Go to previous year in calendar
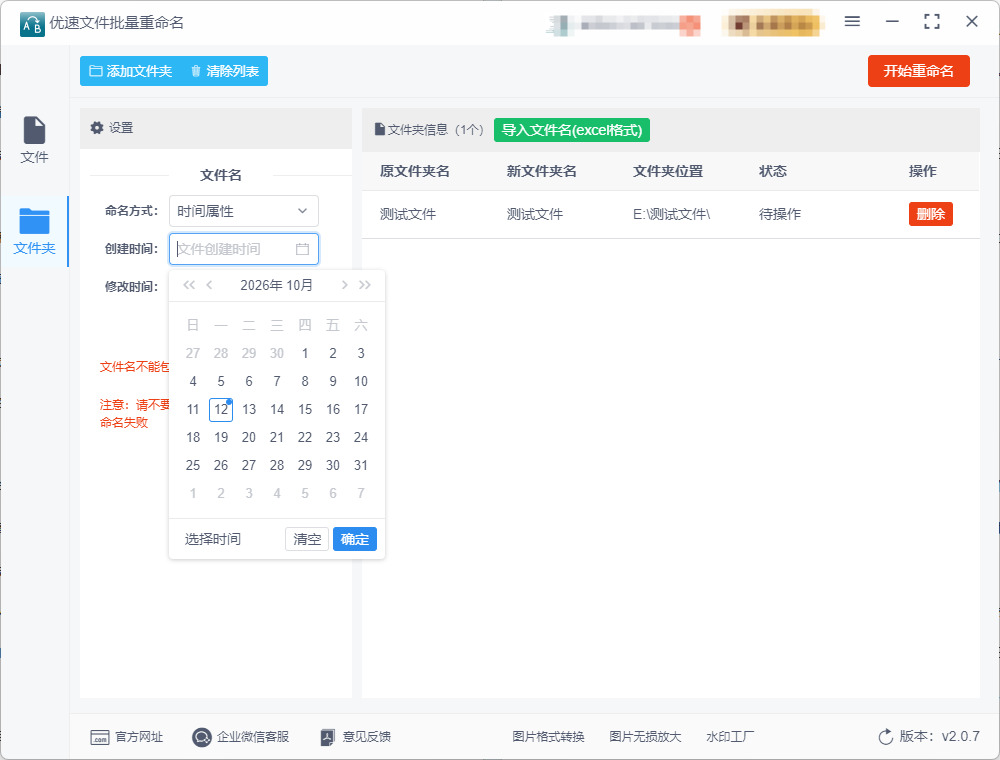 pyautogui.click(x=189, y=285)
